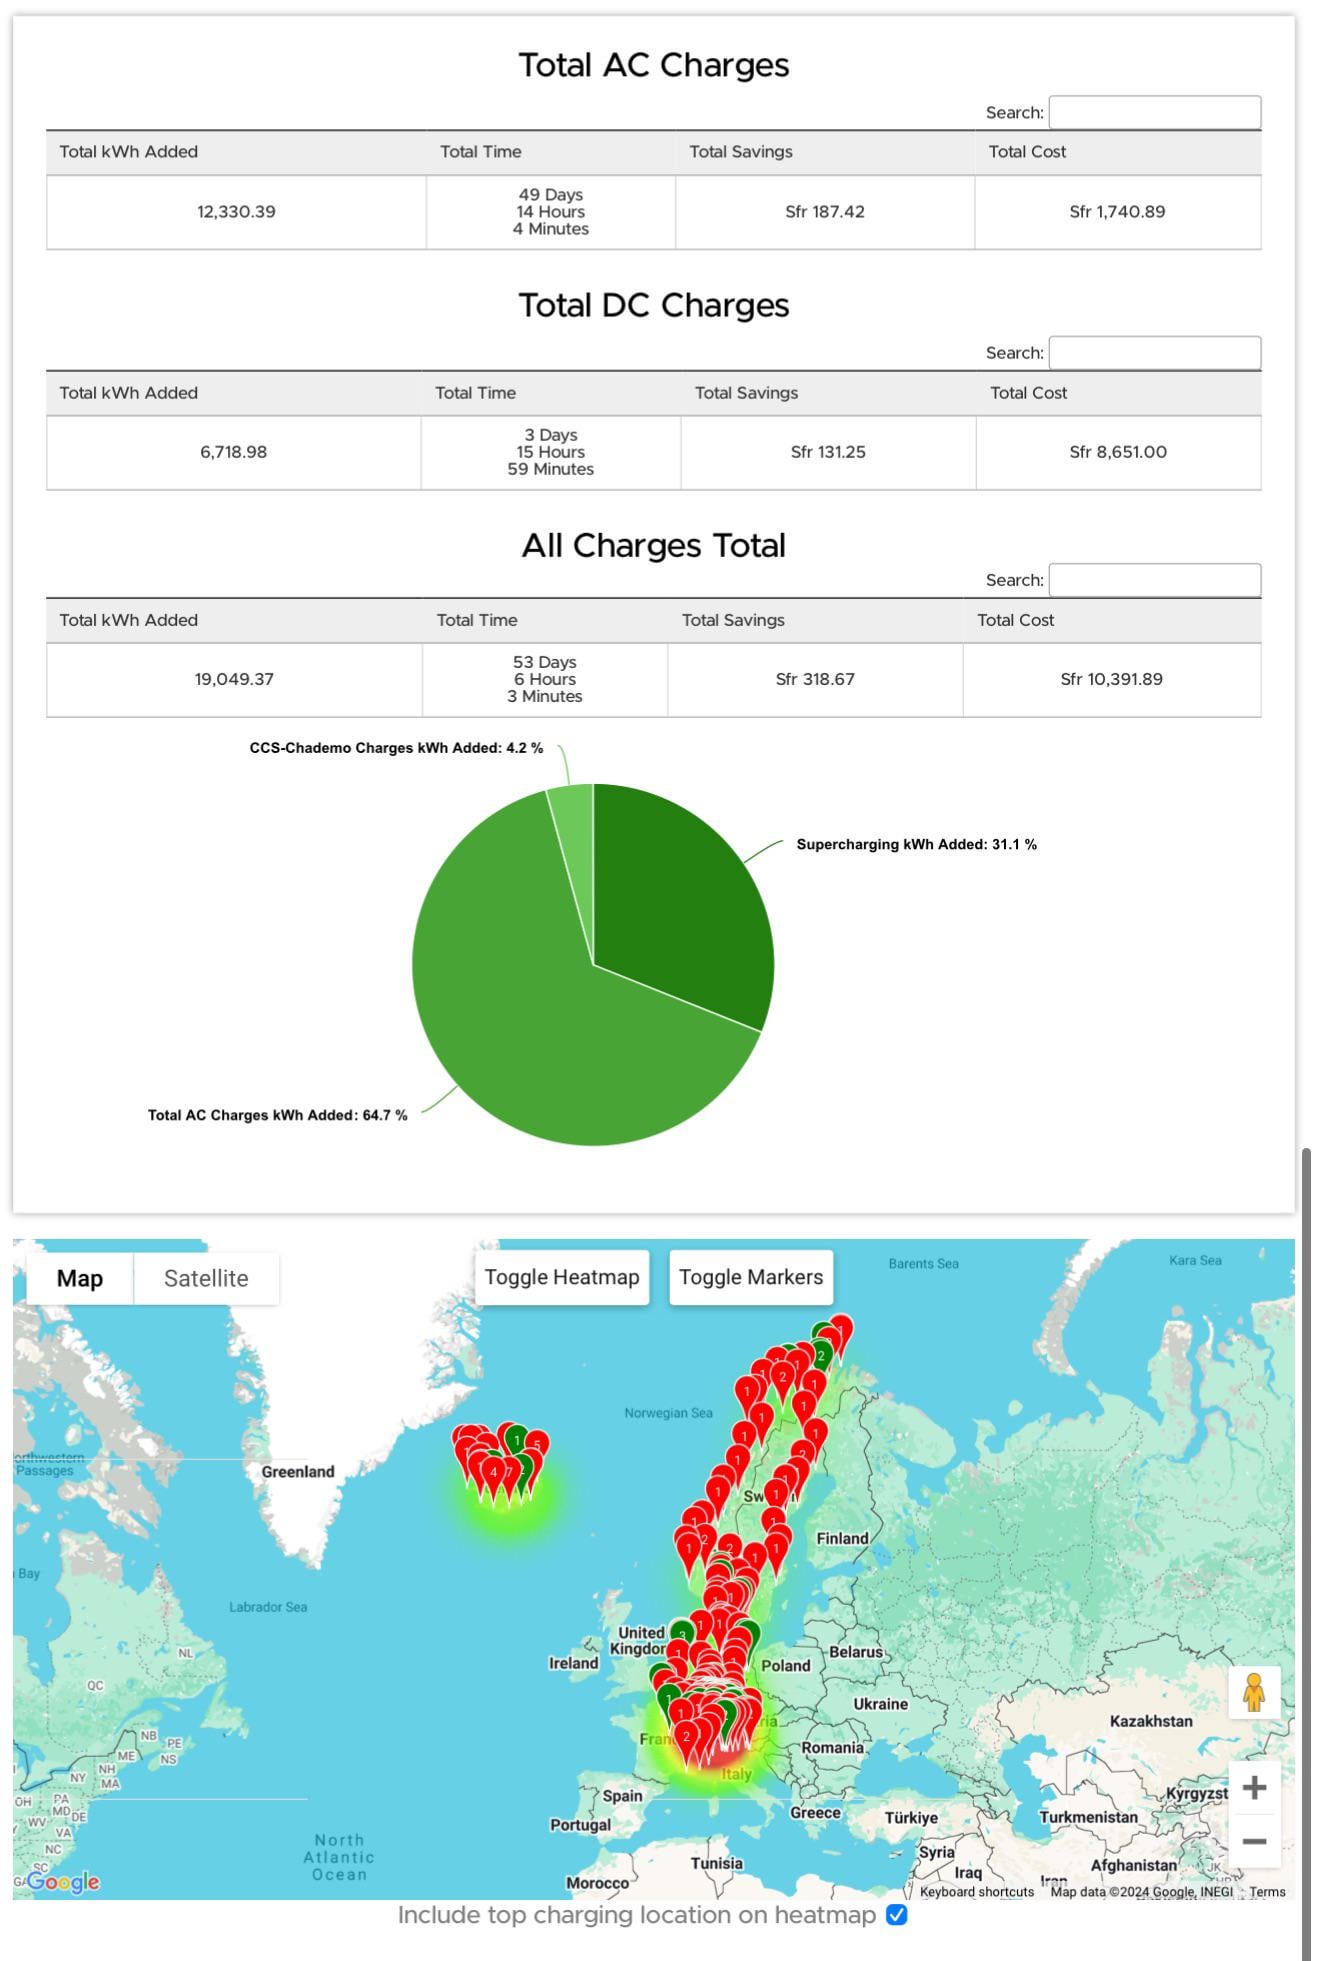
Task: Focus the All Charges Total search field
Action: tap(1154, 580)
